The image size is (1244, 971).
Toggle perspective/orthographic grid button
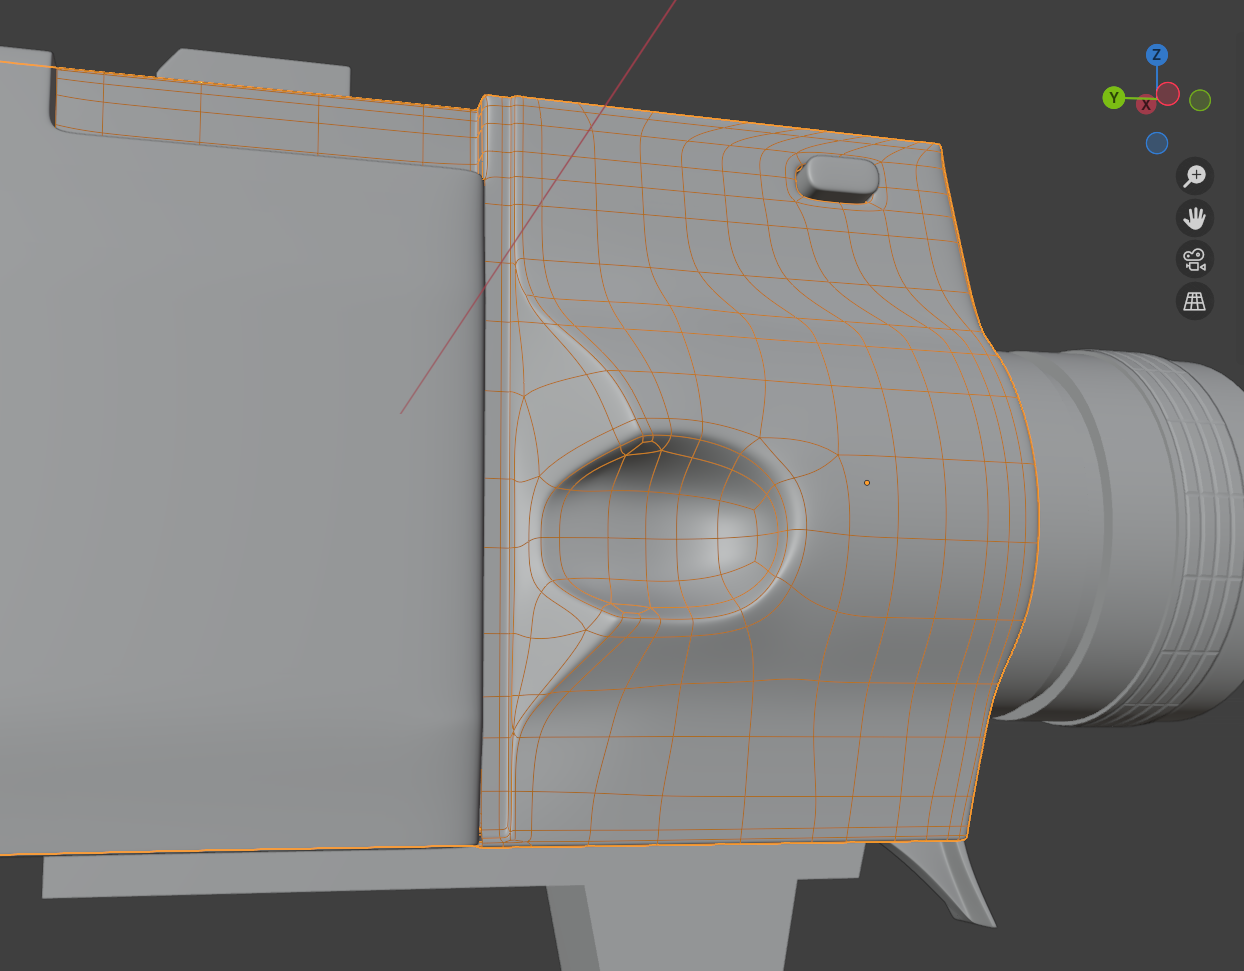click(1195, 301)
